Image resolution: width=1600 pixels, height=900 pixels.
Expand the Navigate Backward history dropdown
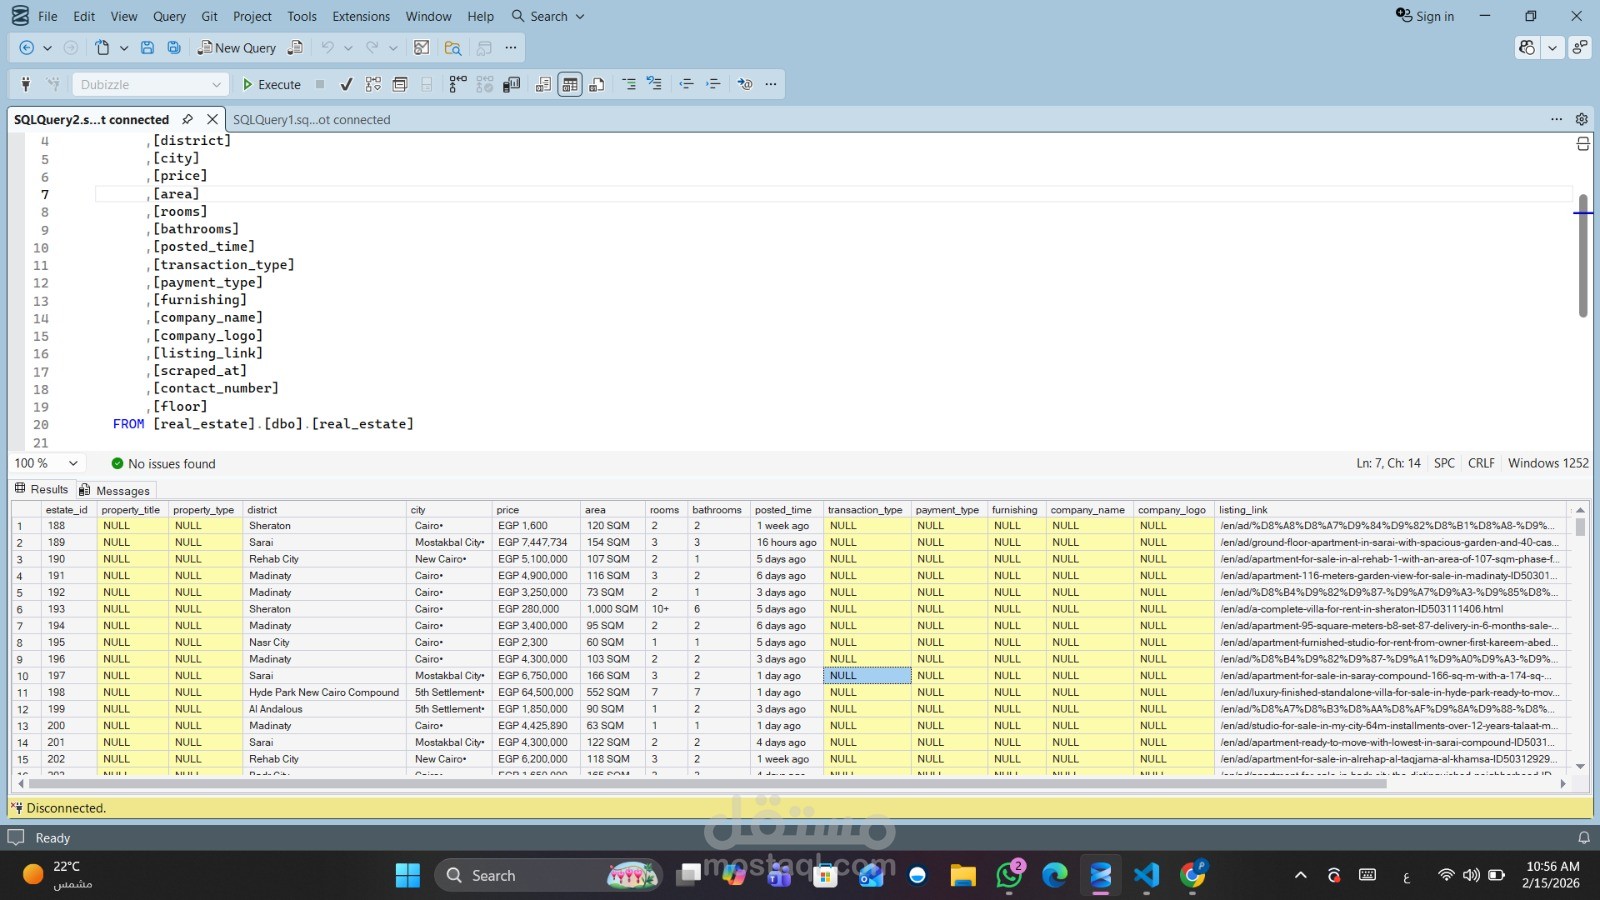(47, 48)
